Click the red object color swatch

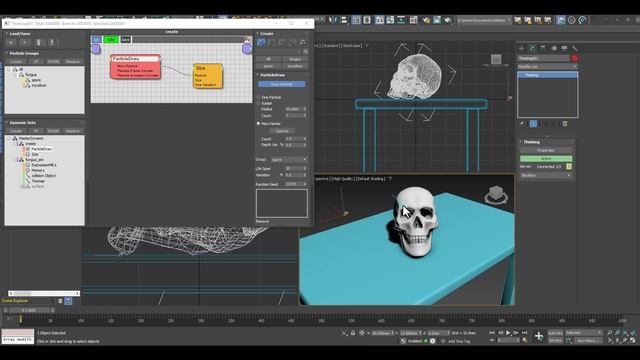click(574, 58)
